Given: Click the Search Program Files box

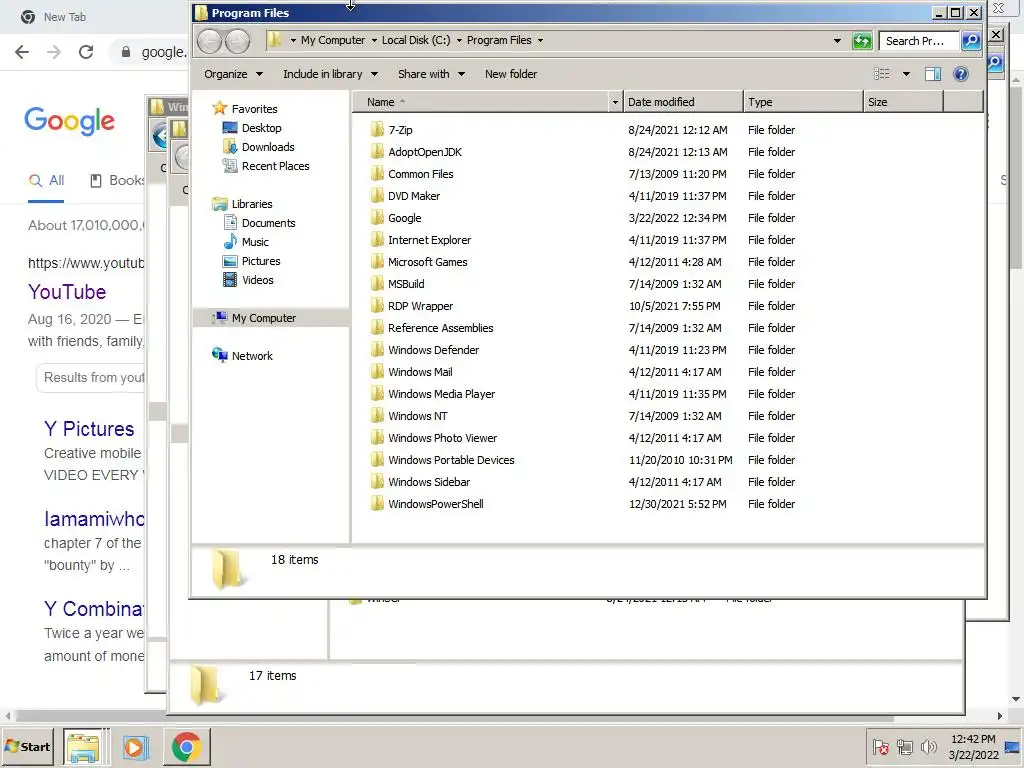Looking at the screenshot, I should [x=919, y=40].
